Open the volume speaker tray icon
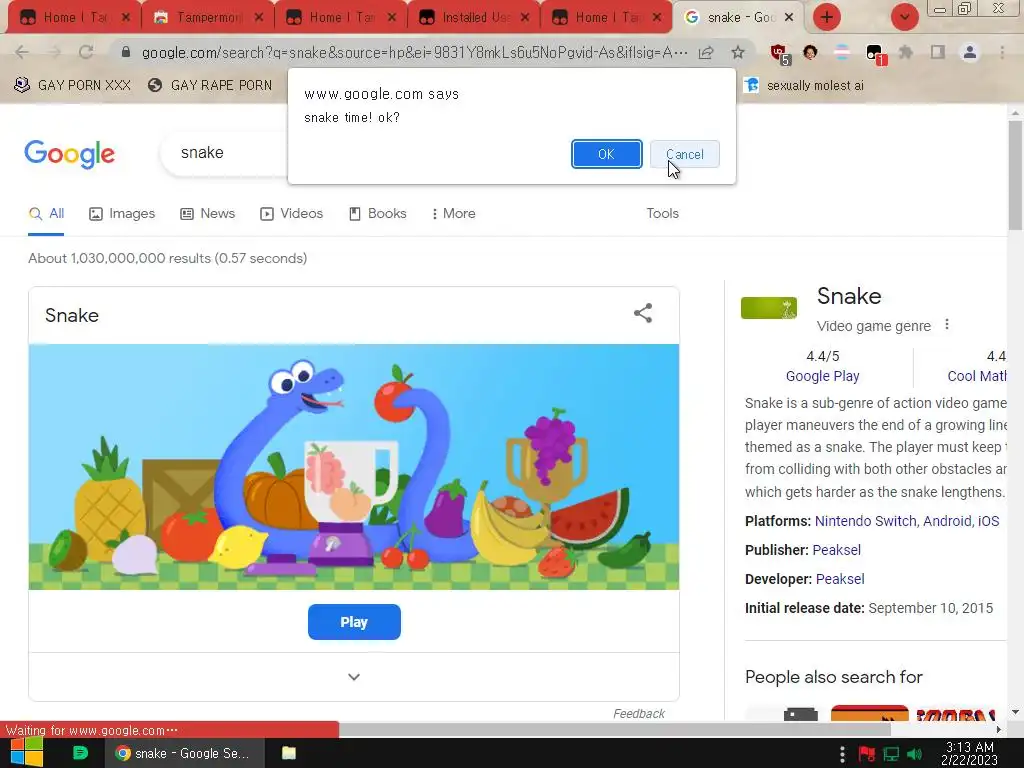The width and height of the screenshot is (1024, 768). pos(914,754)
